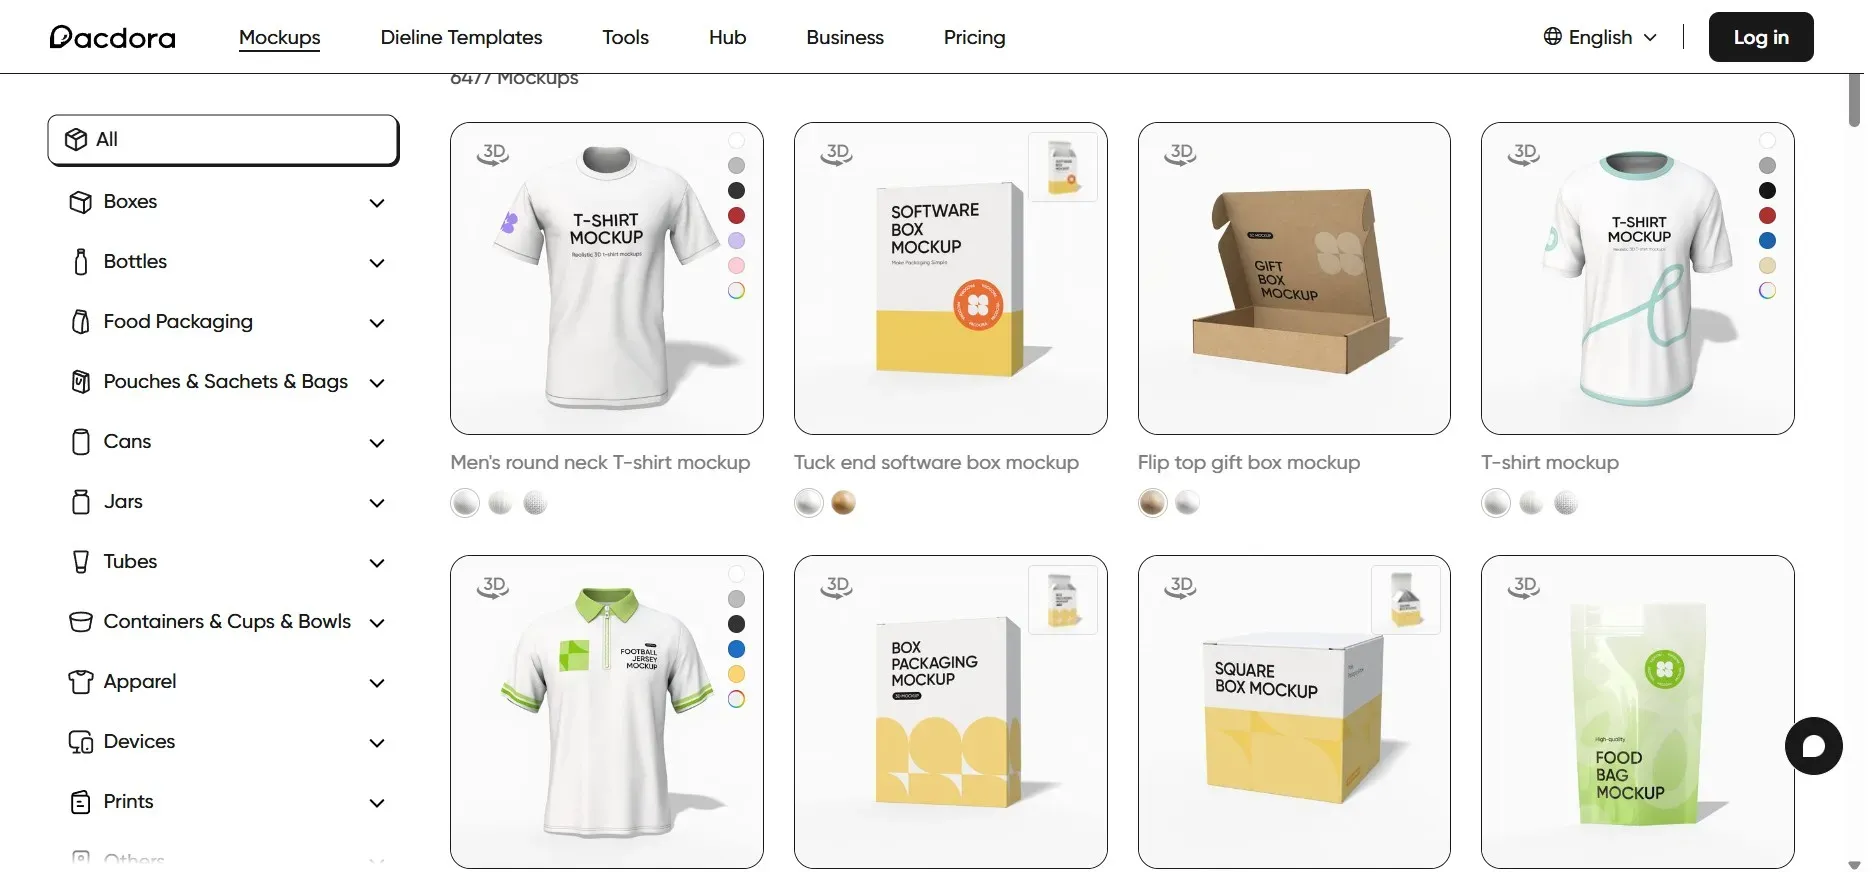Select kraft material under software box mockup

[x=843, y=503]
